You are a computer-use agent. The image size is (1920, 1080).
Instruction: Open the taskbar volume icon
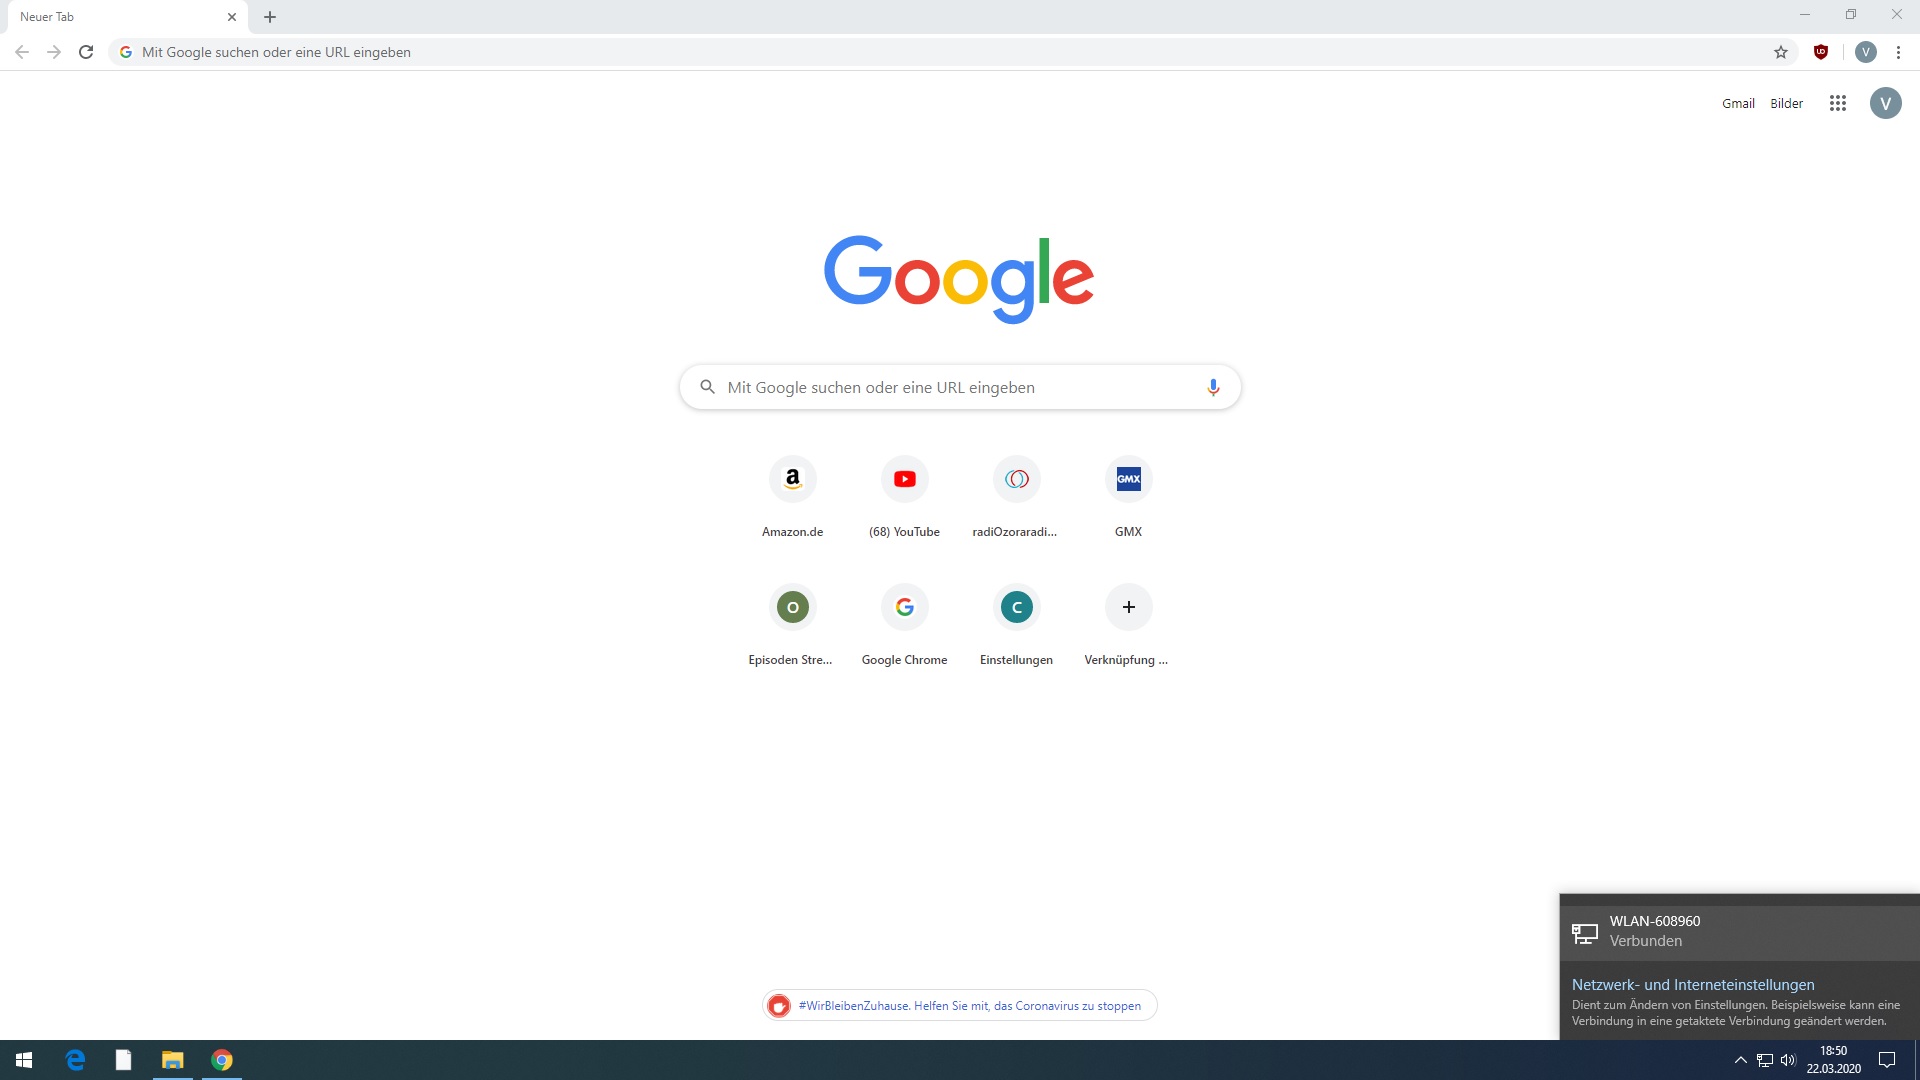click(x=1788, y=1060)
